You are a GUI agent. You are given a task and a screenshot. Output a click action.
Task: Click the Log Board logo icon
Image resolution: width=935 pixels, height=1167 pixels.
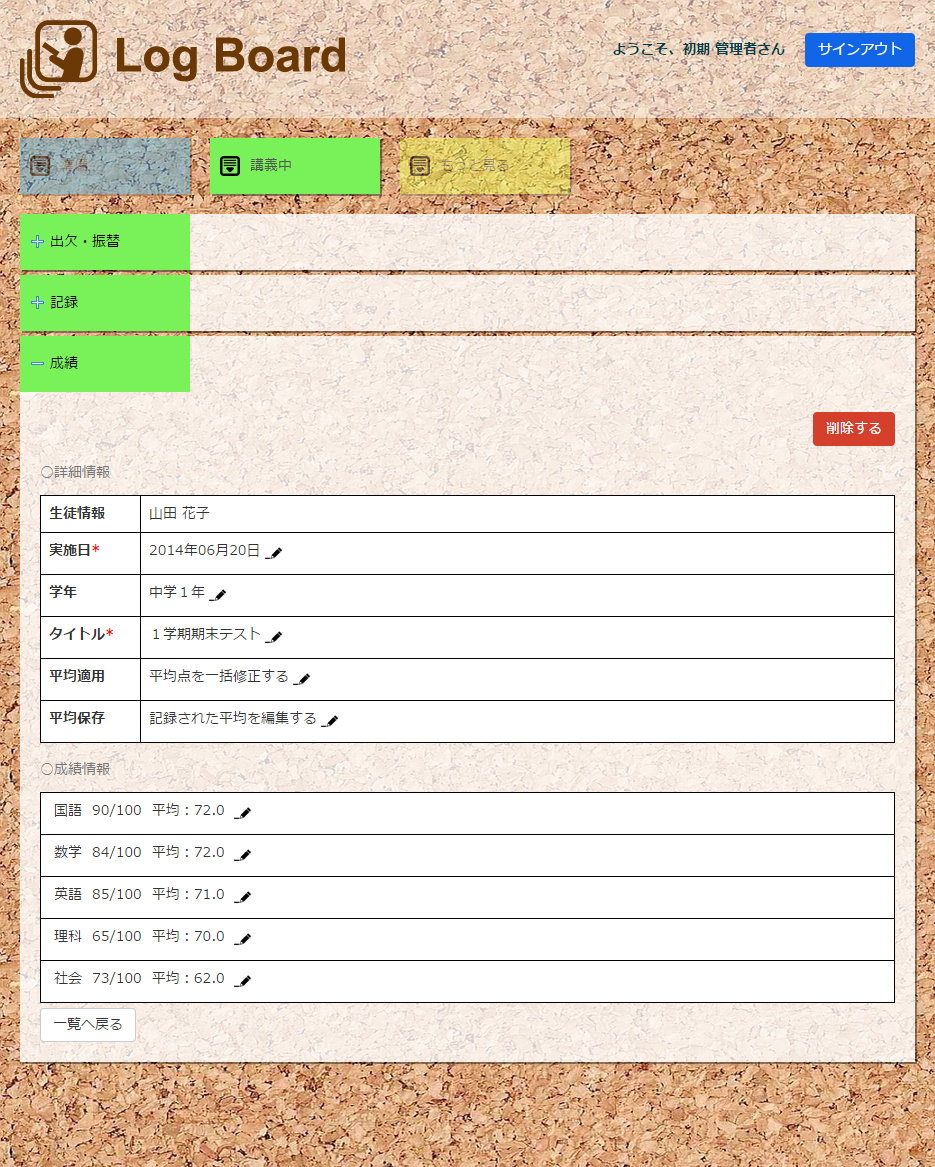59,58
